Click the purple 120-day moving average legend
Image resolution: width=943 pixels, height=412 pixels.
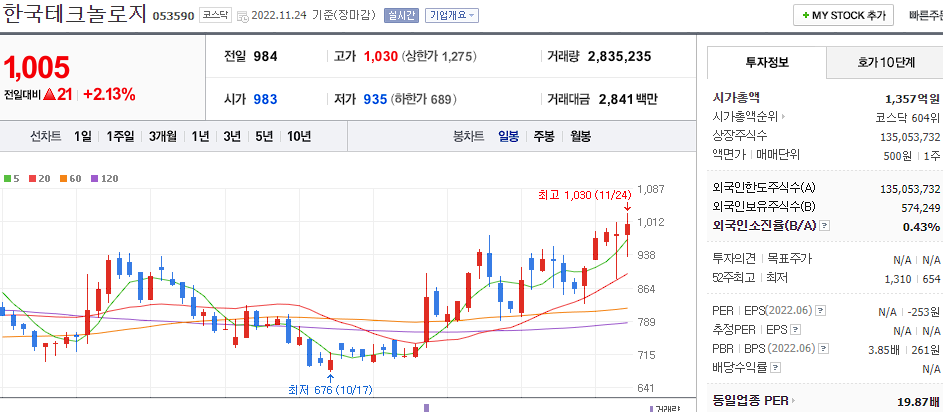pyautogui.click(x=105, y=179)
